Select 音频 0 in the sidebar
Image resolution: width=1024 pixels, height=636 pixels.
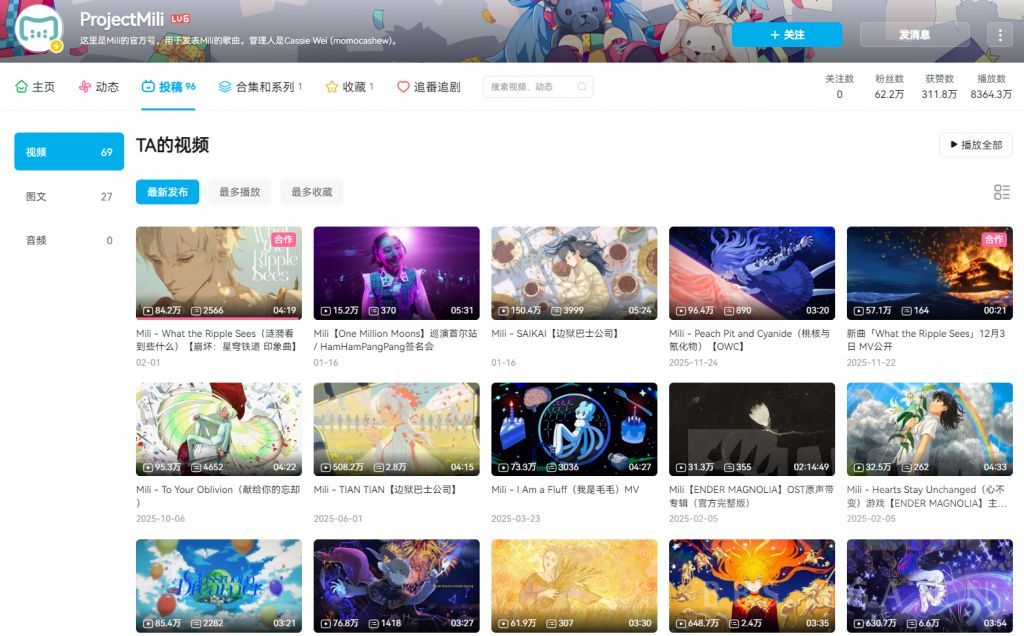69,240
